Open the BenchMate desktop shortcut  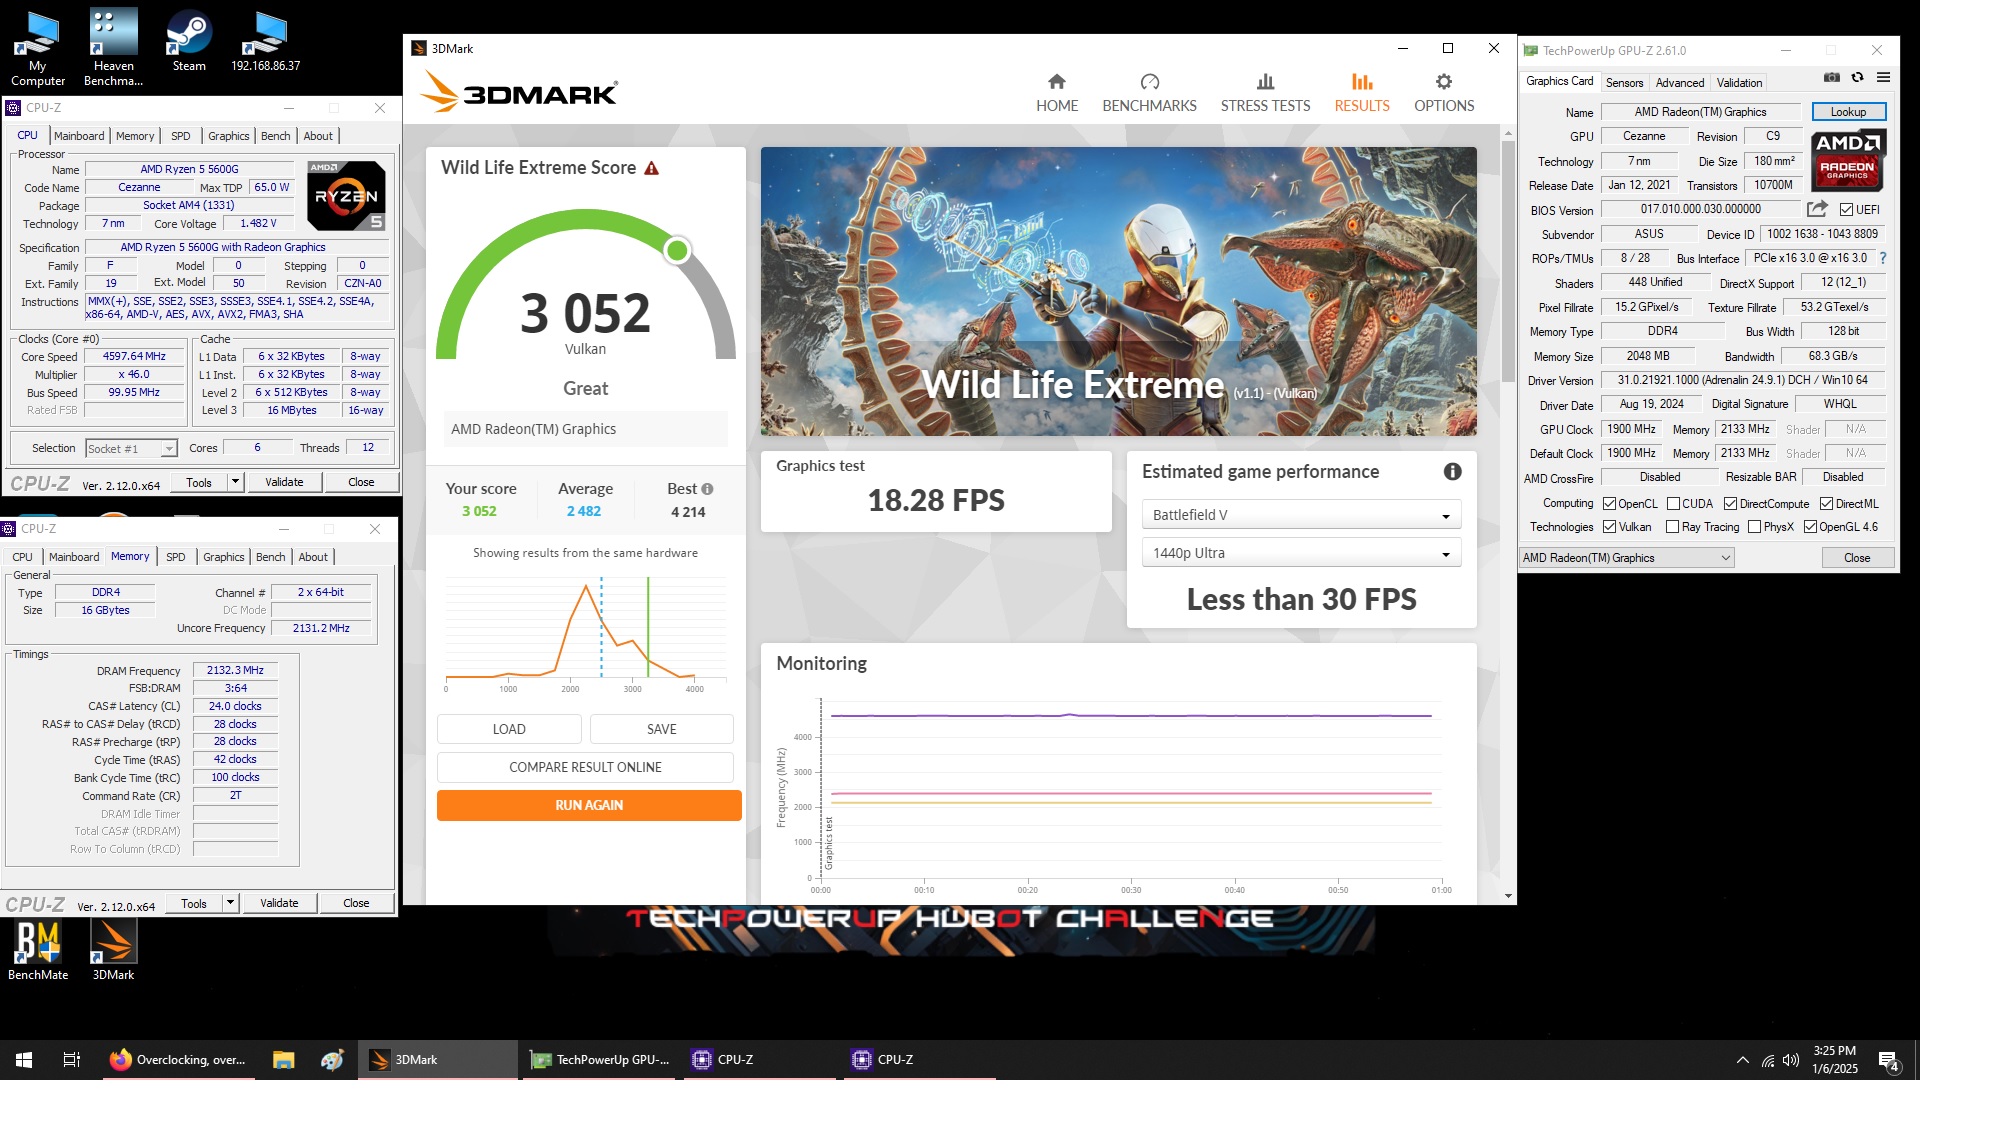38,950
